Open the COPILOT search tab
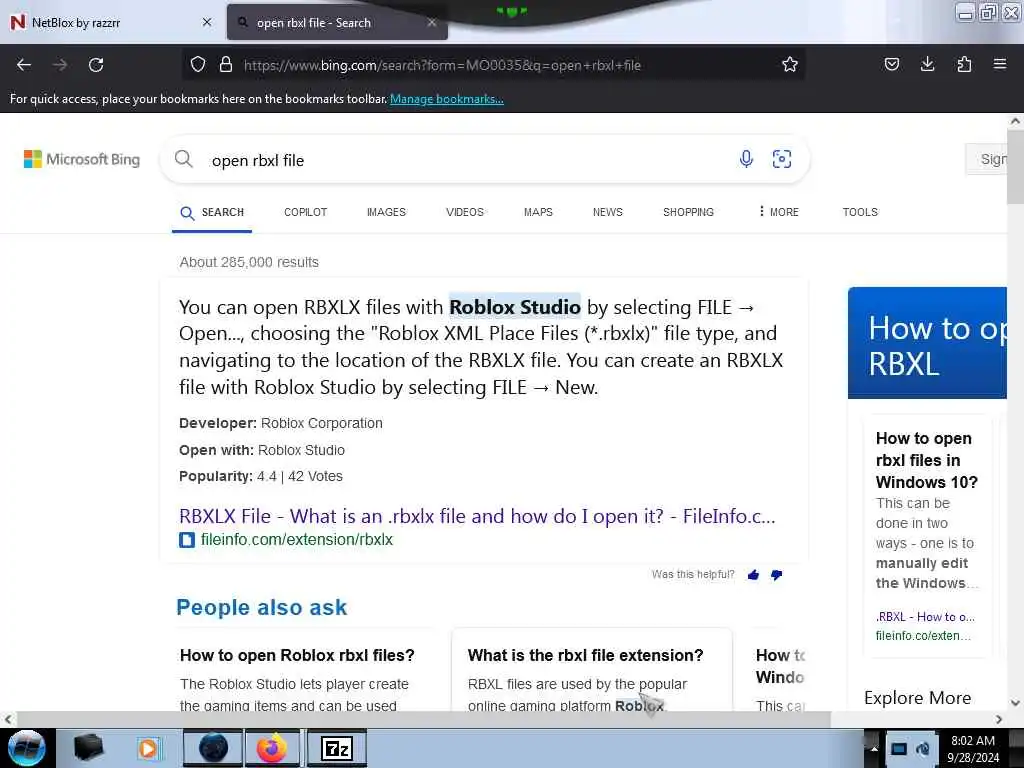The image size is (1024, 768). [x=306, y=212]
